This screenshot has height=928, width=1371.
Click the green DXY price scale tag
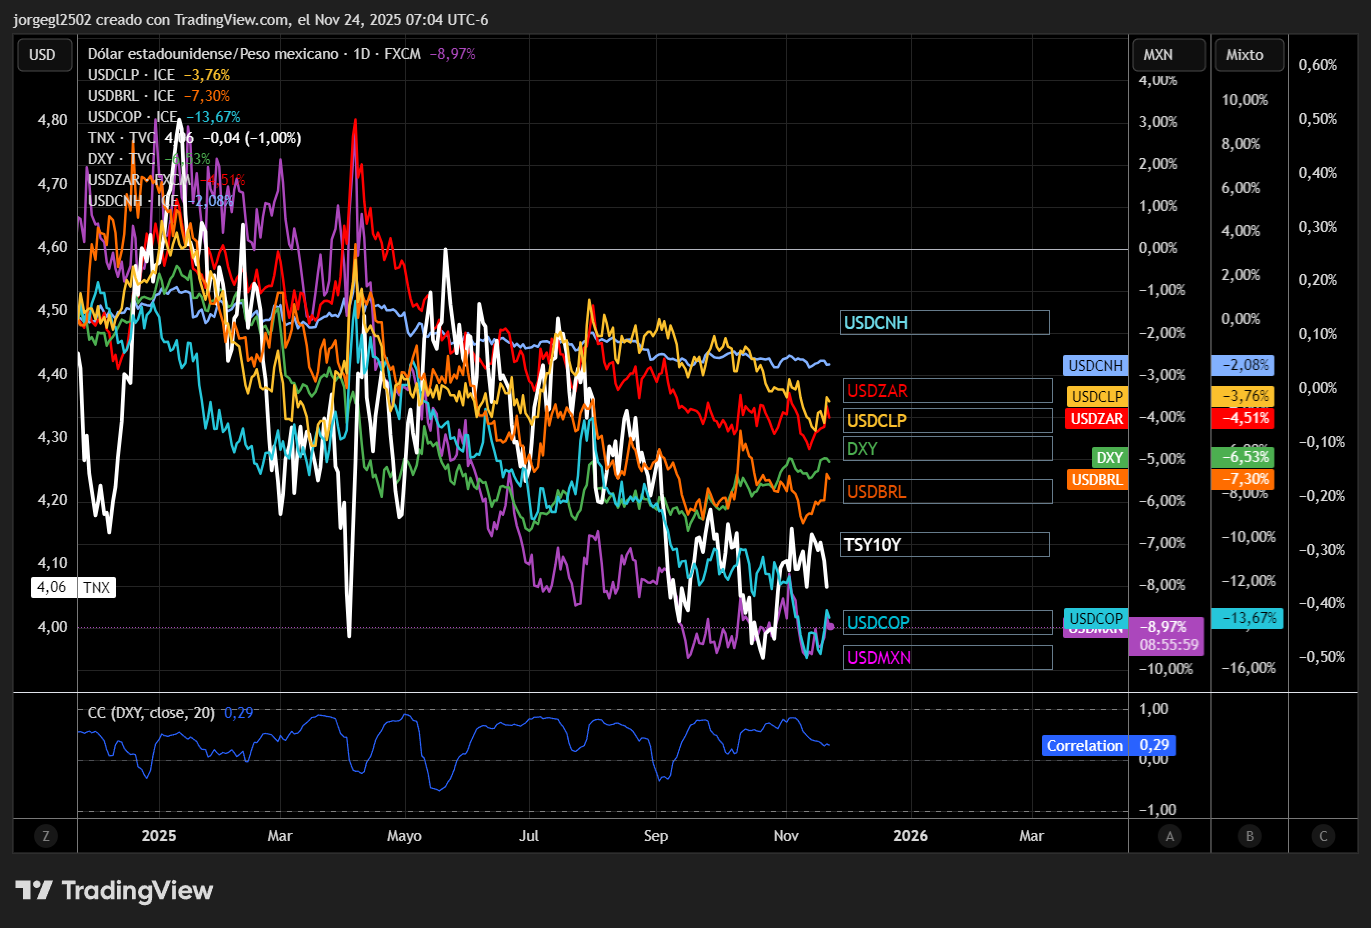pyautogui.click(x=1110, y=458)
